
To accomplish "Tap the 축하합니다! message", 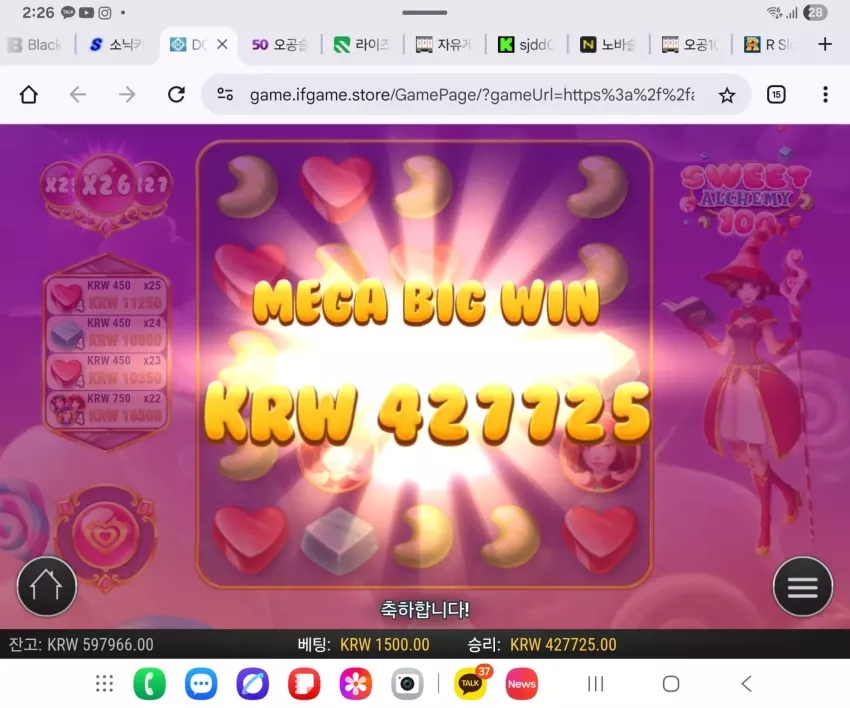I will coord(424,610).
